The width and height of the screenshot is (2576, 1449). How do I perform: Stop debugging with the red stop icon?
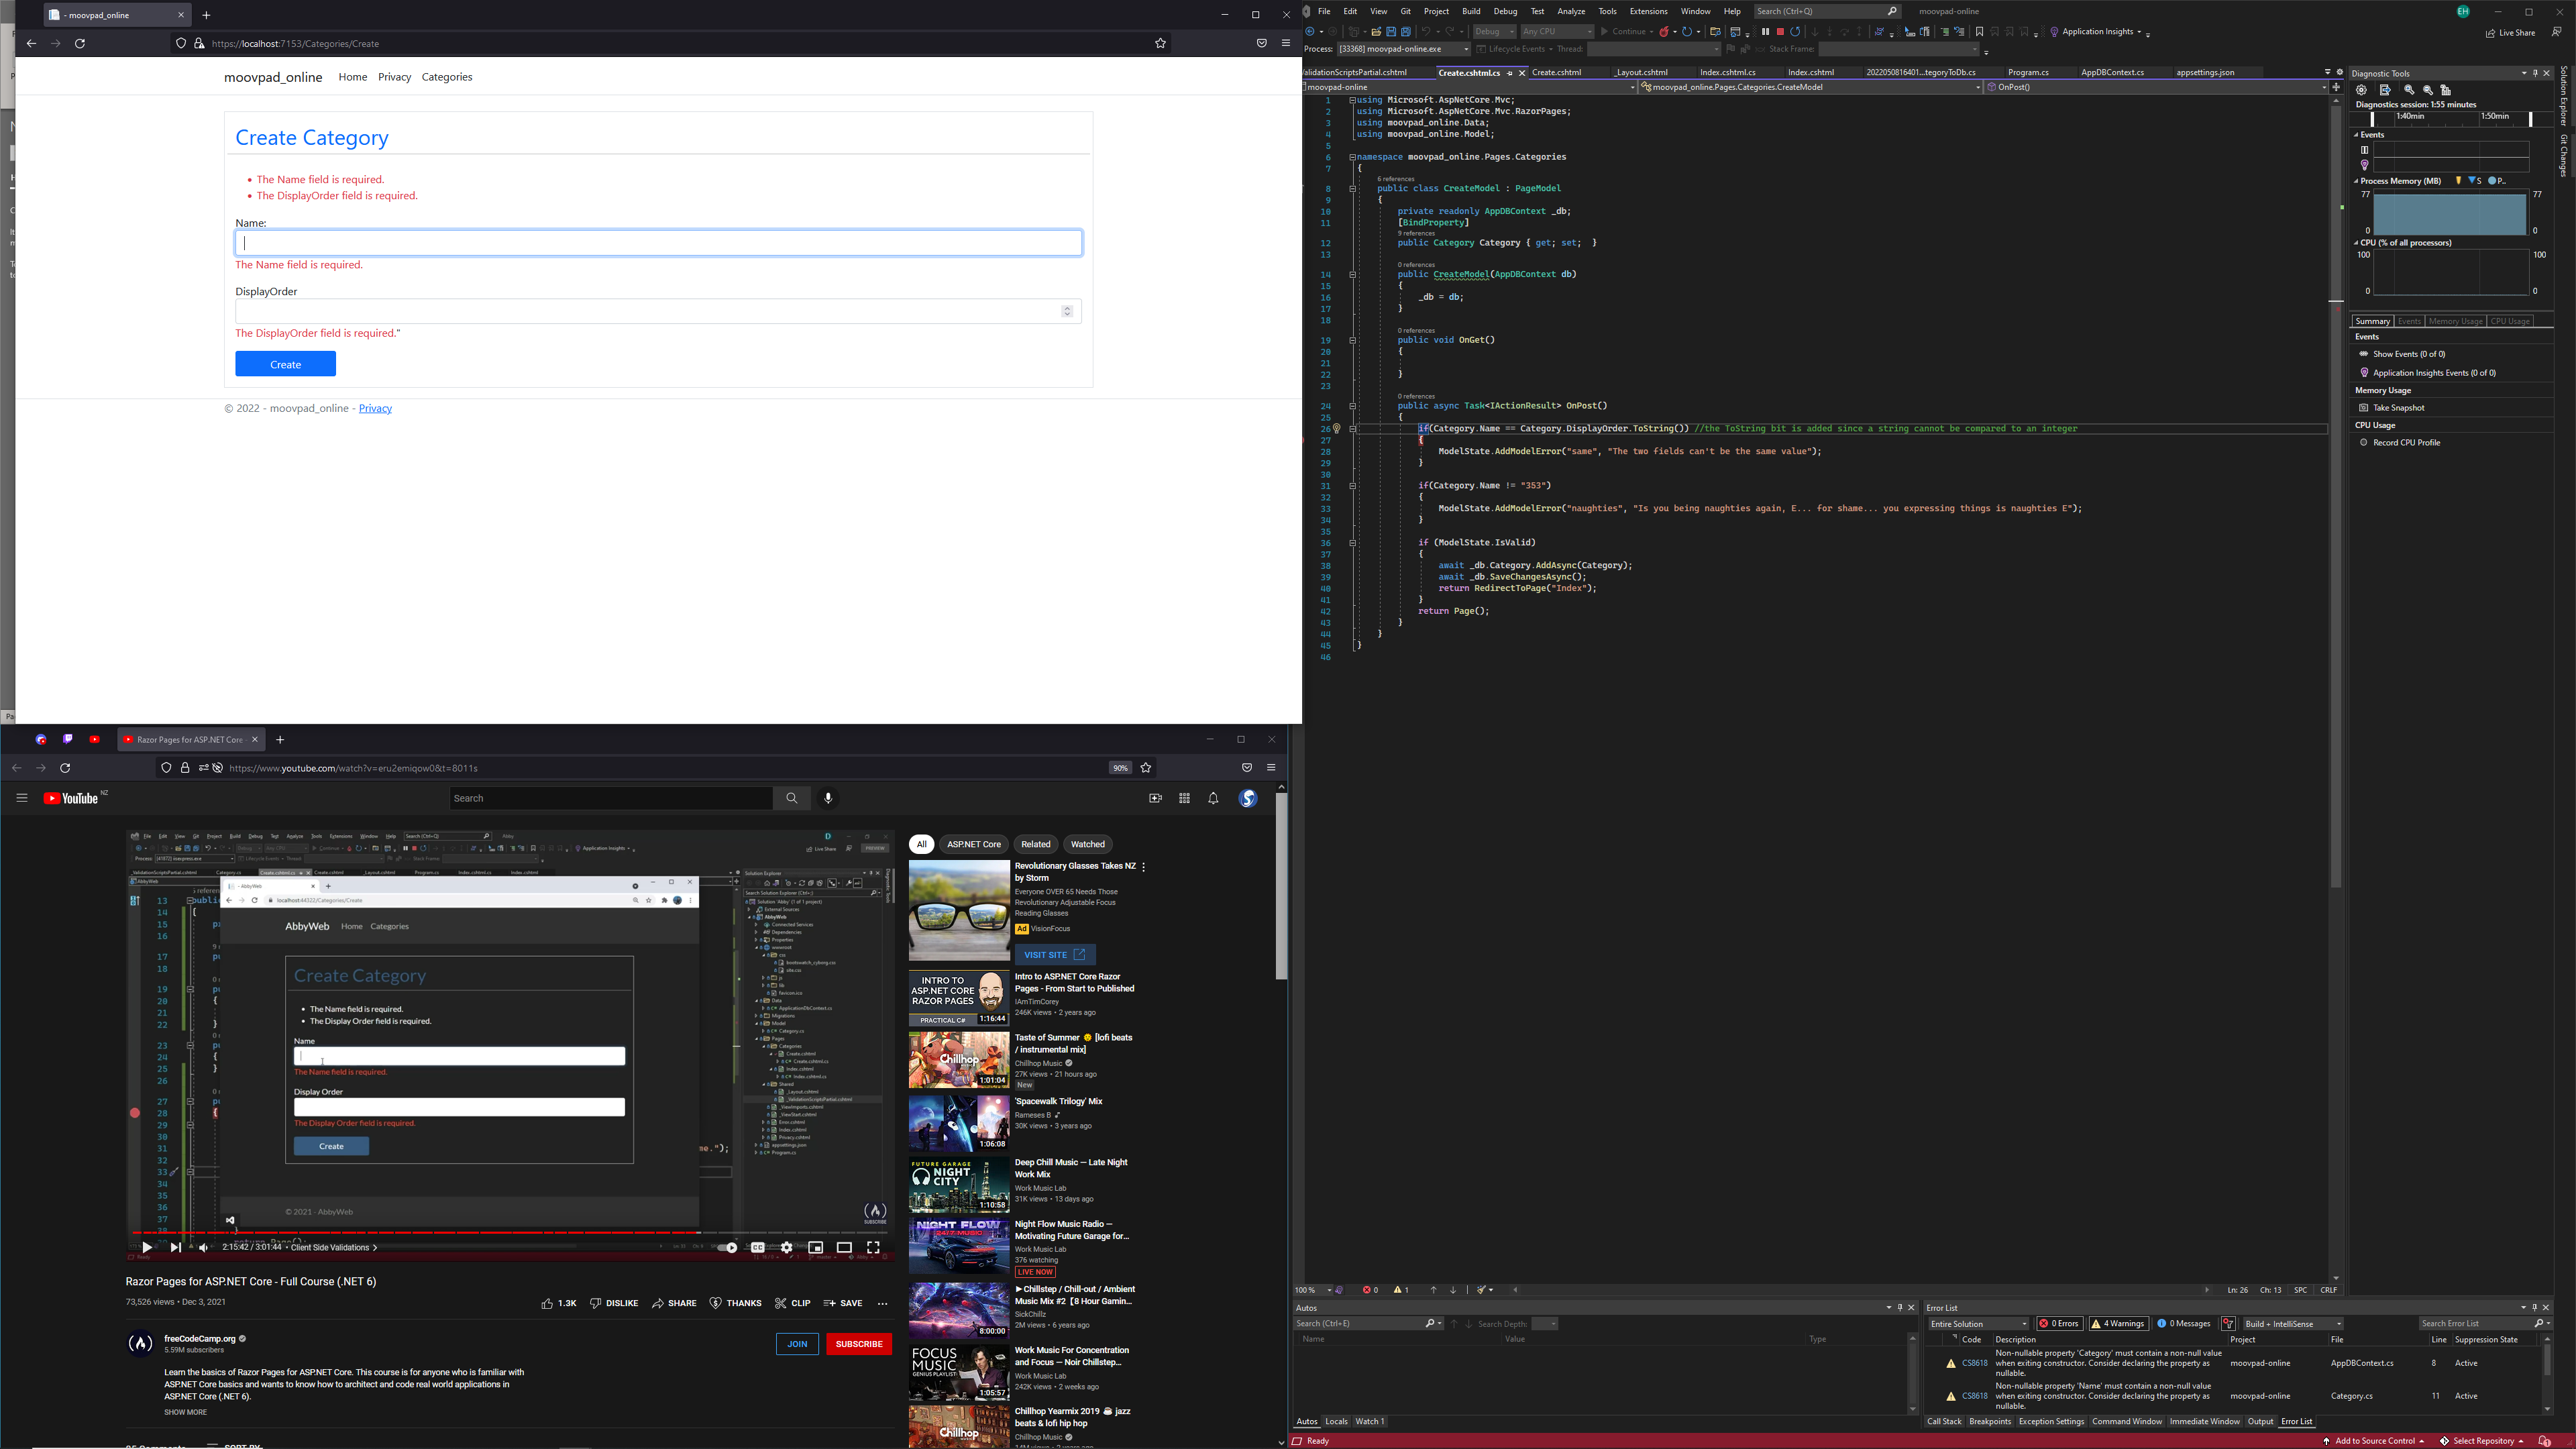point(1781,32)
